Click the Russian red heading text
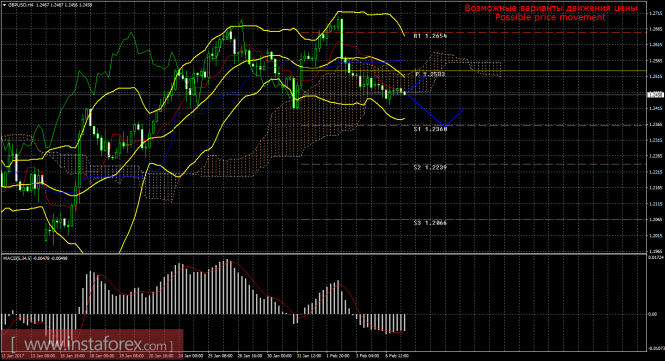665x361 pixels. (x=551, y=8)
